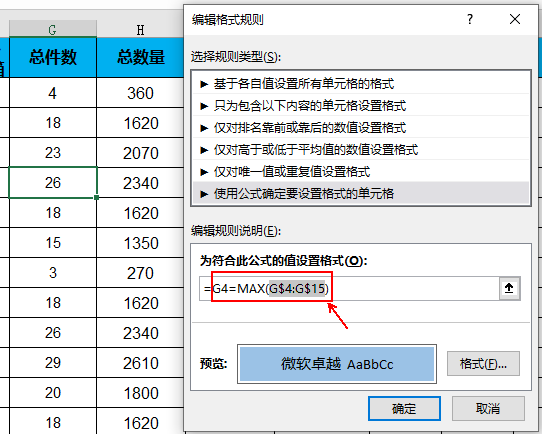Click the 总件数 header cell
The width and height of the screenshot is (542, 434).
53,57
